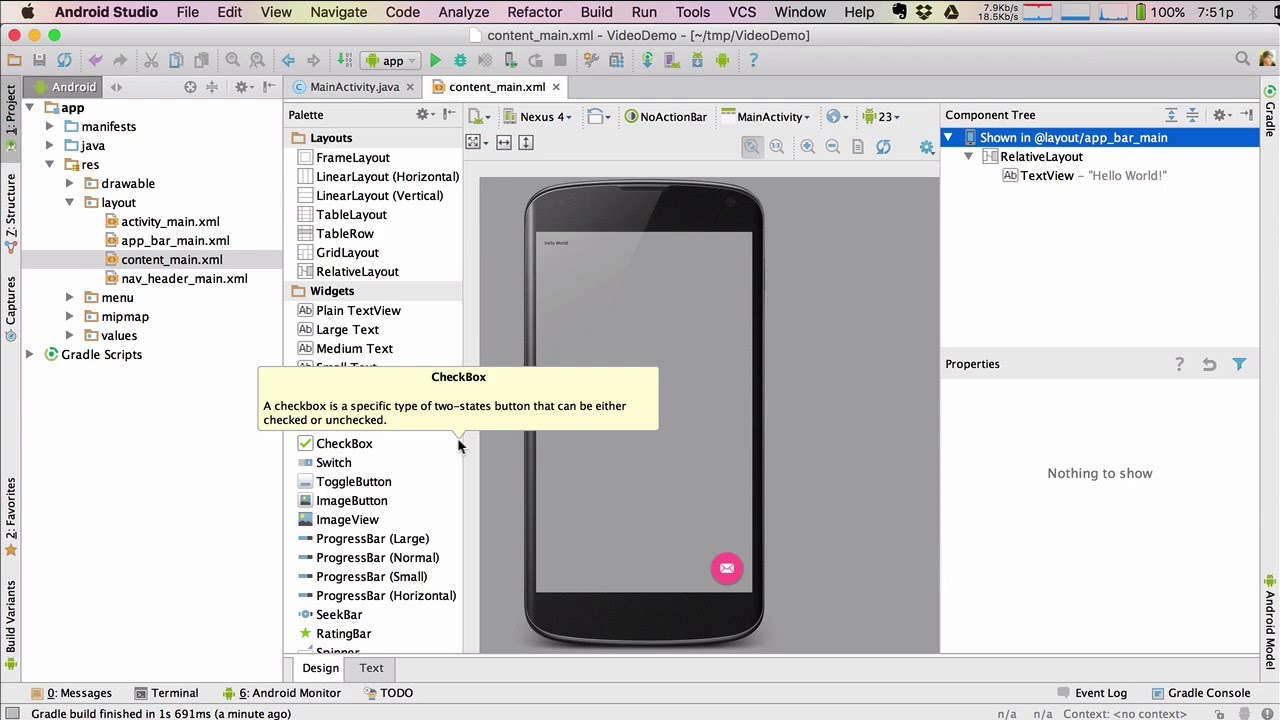Expand the drawable folder
This screenshot has width=1280, height=720.
(x=69, y=184)
